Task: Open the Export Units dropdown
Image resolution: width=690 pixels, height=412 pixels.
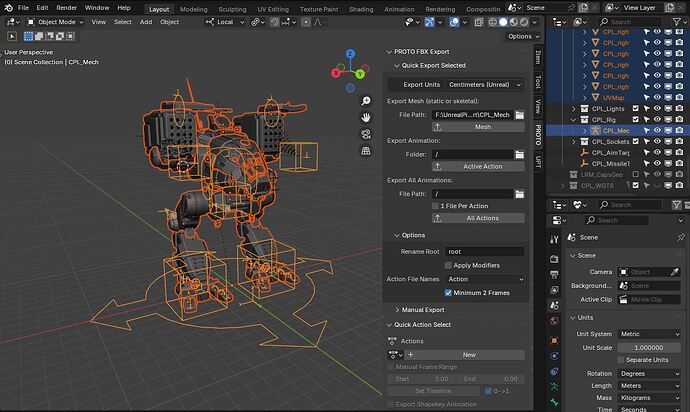Action: tap(484, 85)
